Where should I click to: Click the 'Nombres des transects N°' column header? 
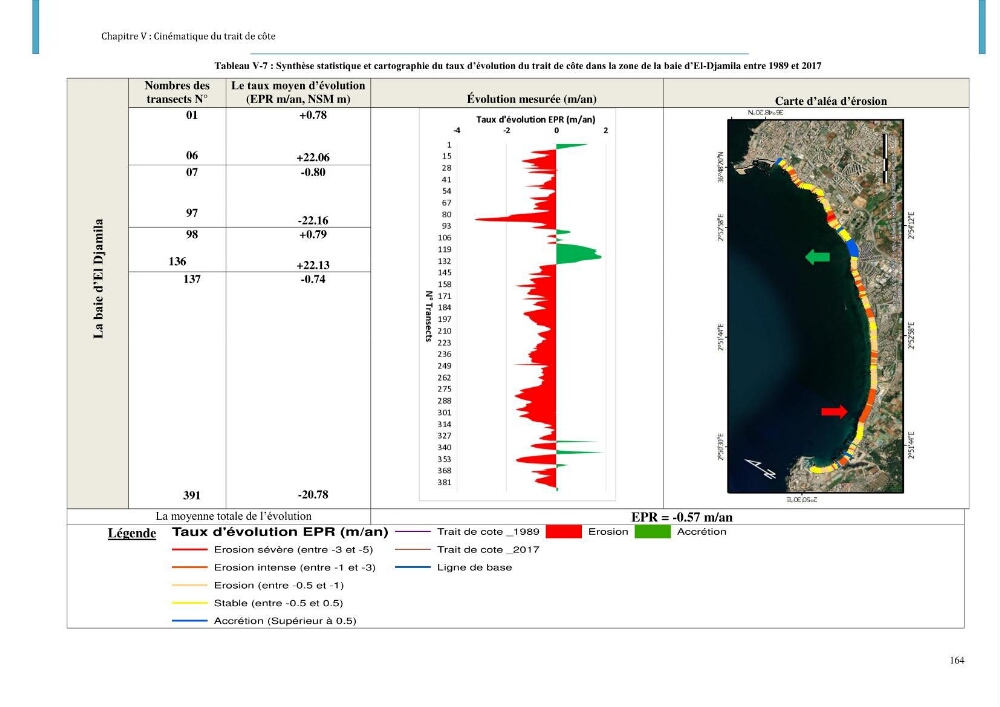pyautogui.click(x=177, y=92)
